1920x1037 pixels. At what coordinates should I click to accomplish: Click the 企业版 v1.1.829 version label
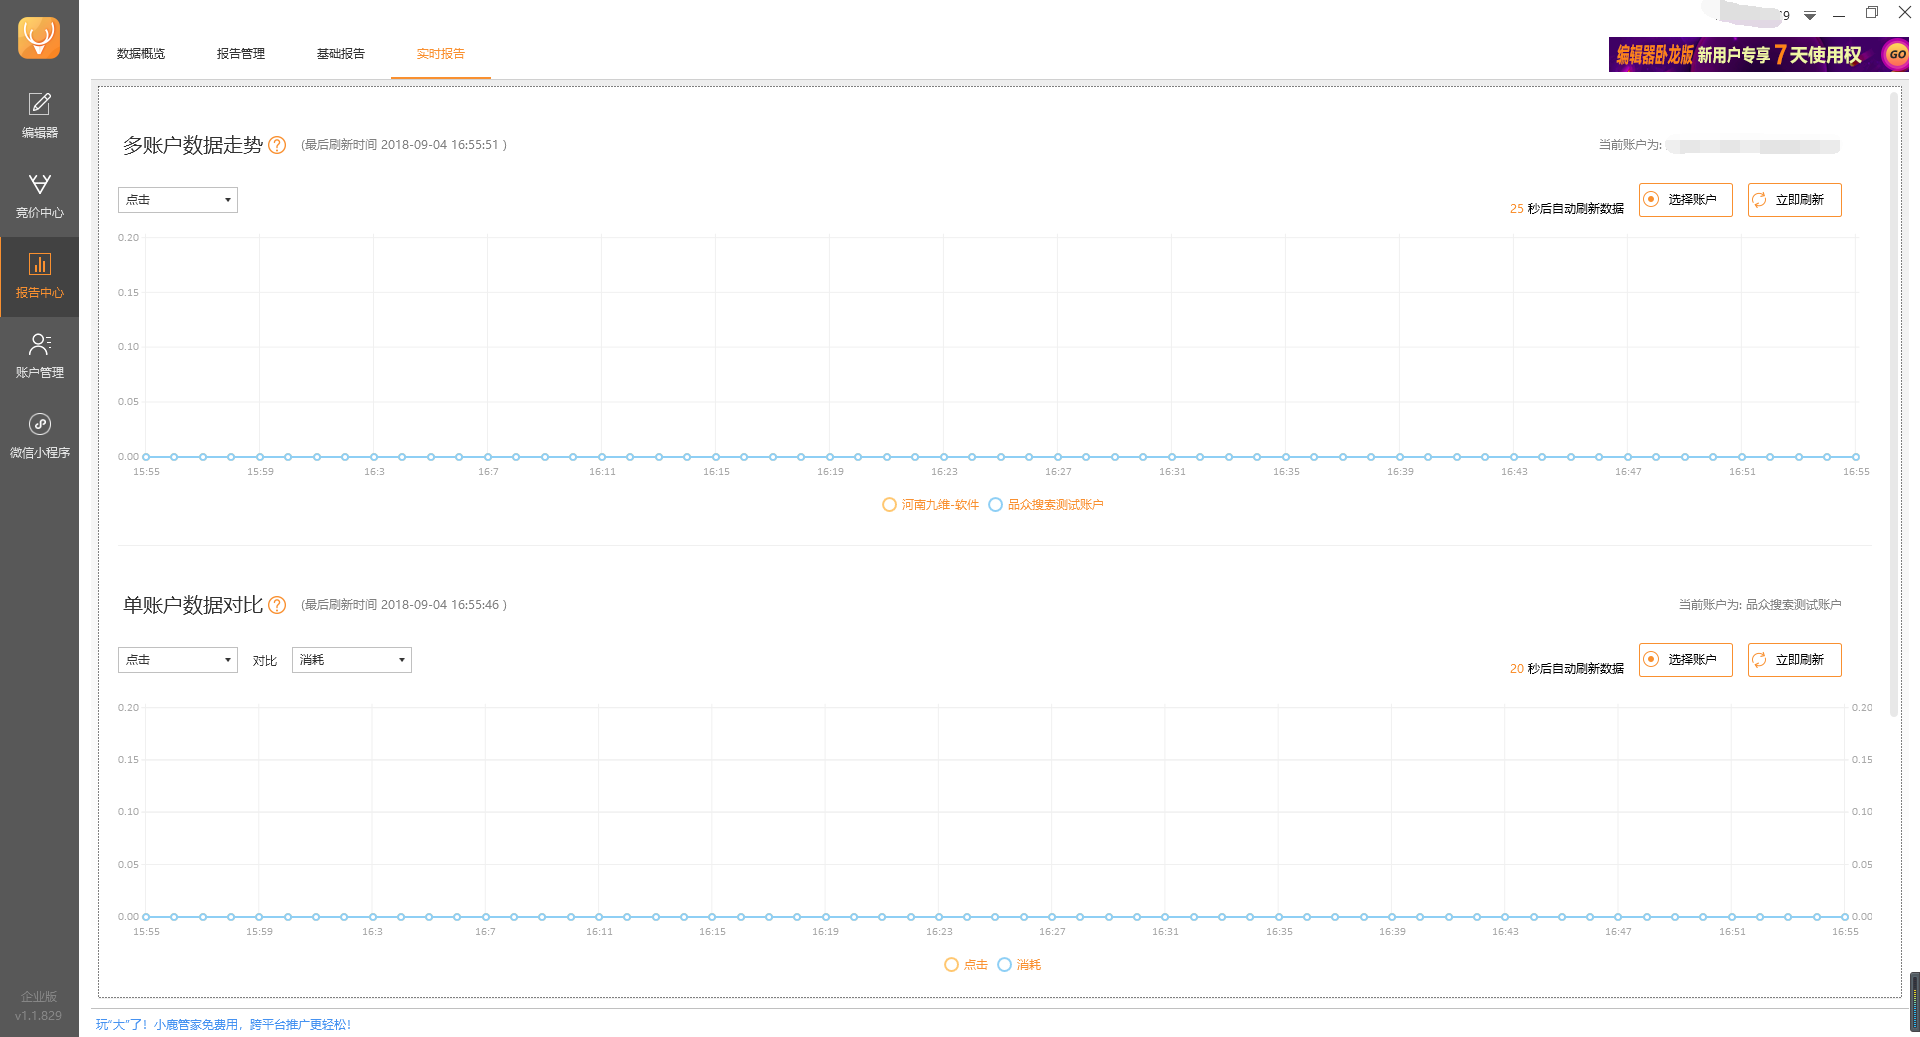click(39, 1006)
